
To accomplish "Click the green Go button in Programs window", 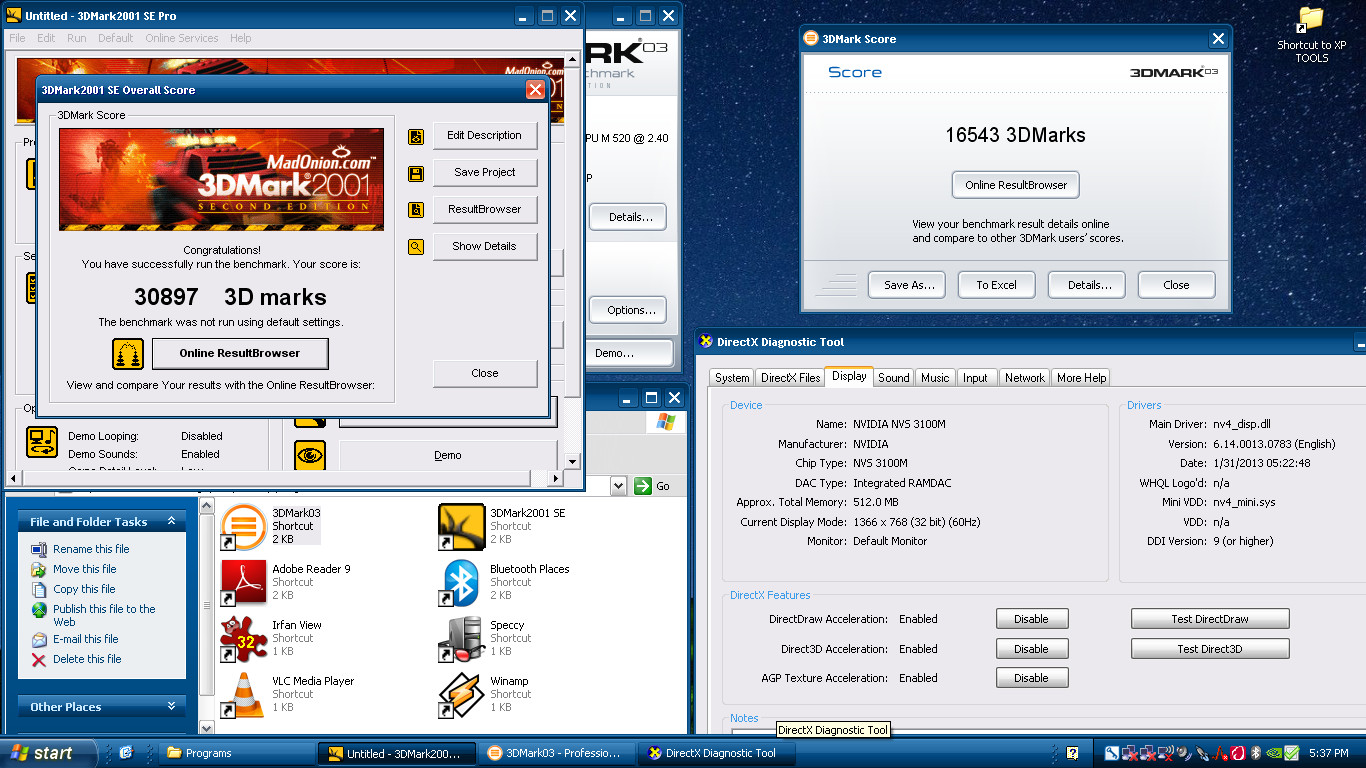I will pos(652,486).
